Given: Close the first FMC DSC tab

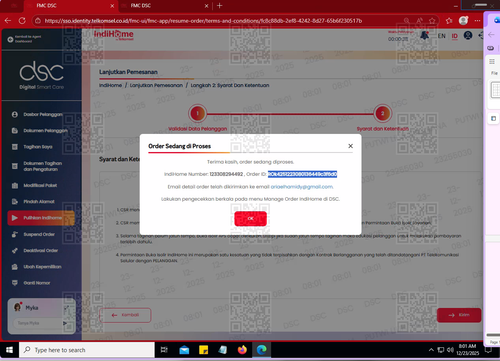Looking at the screenshot, I should (112, 6).
